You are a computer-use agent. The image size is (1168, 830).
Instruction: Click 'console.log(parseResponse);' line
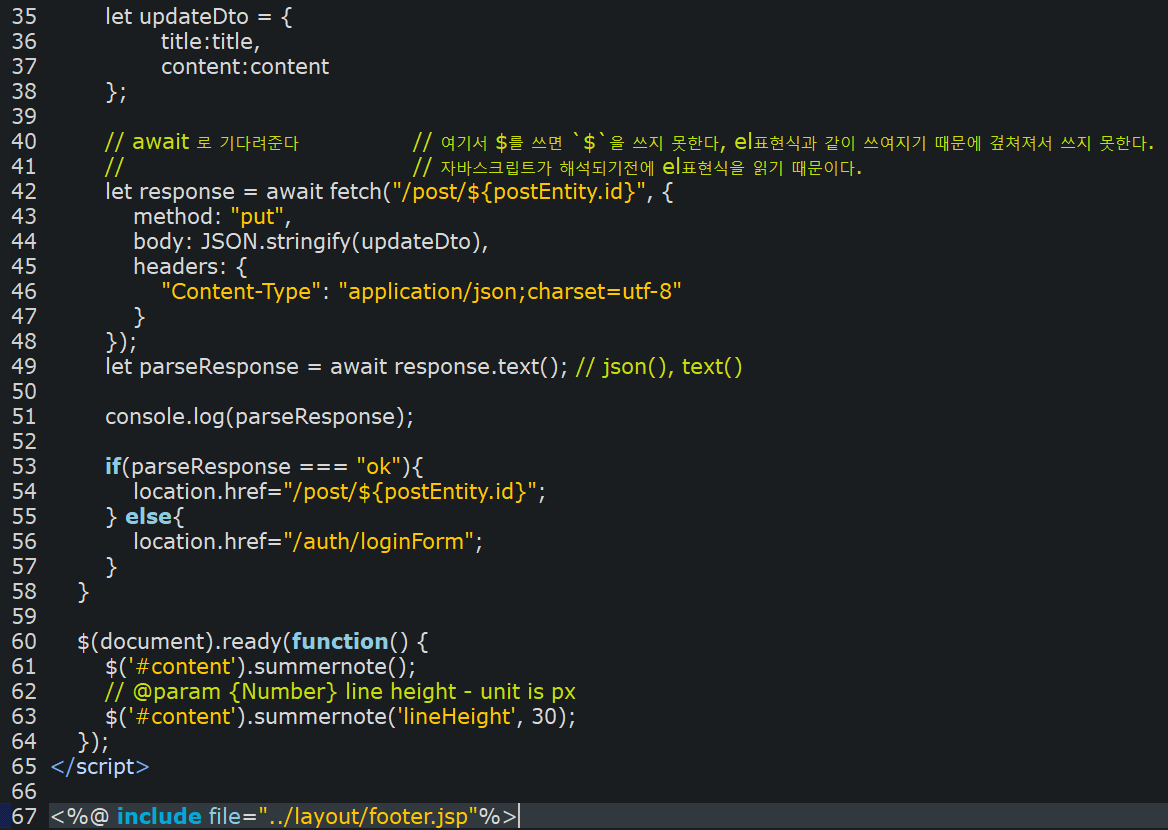[x=259, y=416]
